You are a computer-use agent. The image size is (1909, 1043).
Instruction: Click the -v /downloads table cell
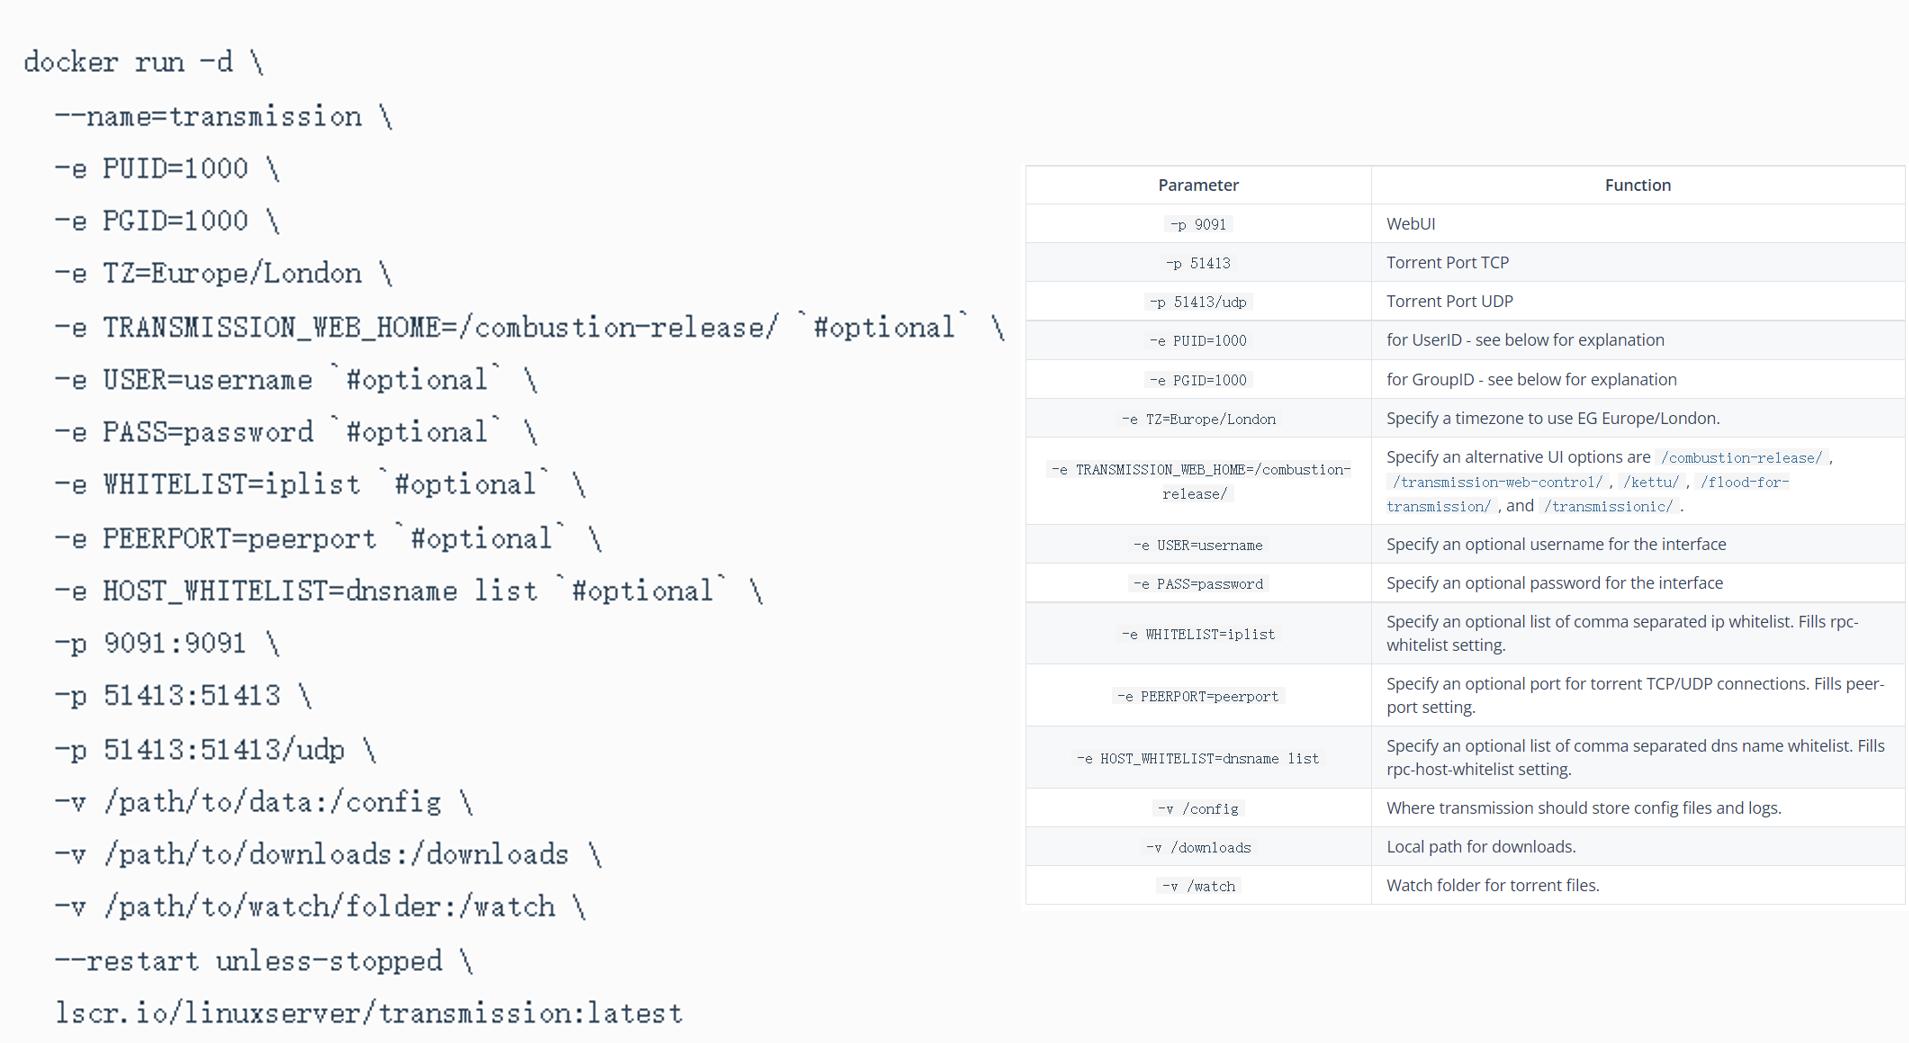pyautogui.click(x=1198, y=848)
